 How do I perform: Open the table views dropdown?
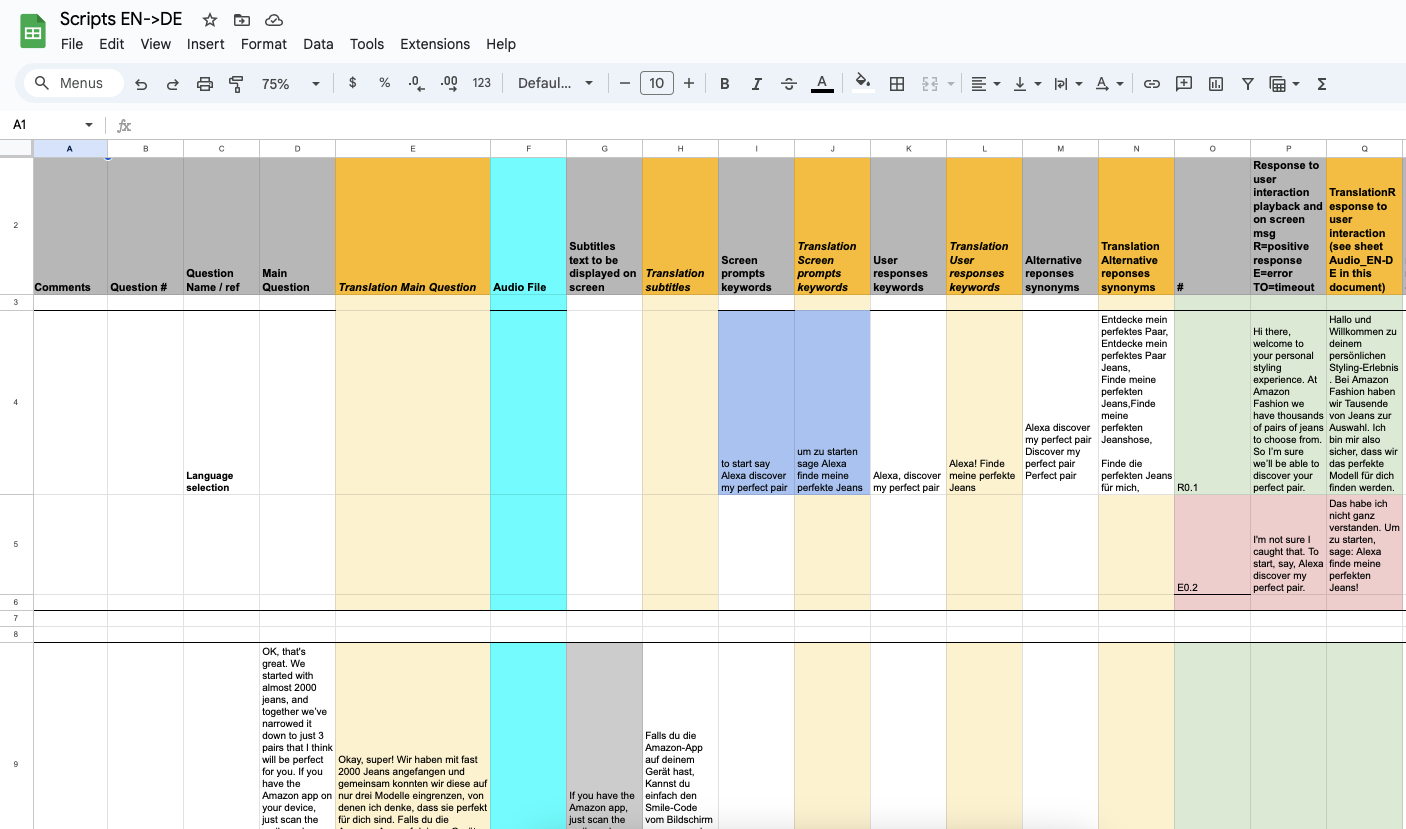[x=1284, y=84]
